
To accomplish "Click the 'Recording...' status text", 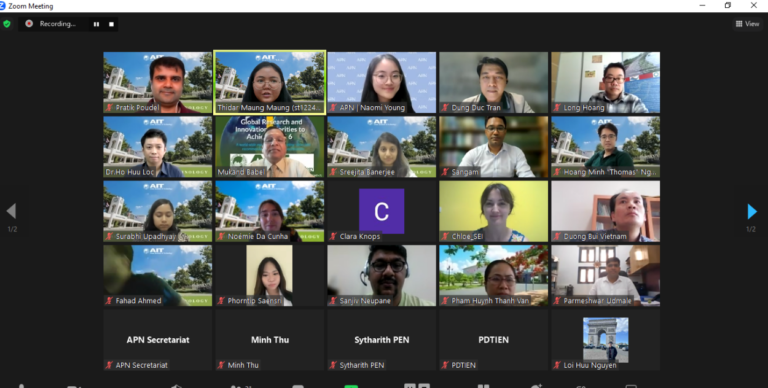I will coord(58,24).
